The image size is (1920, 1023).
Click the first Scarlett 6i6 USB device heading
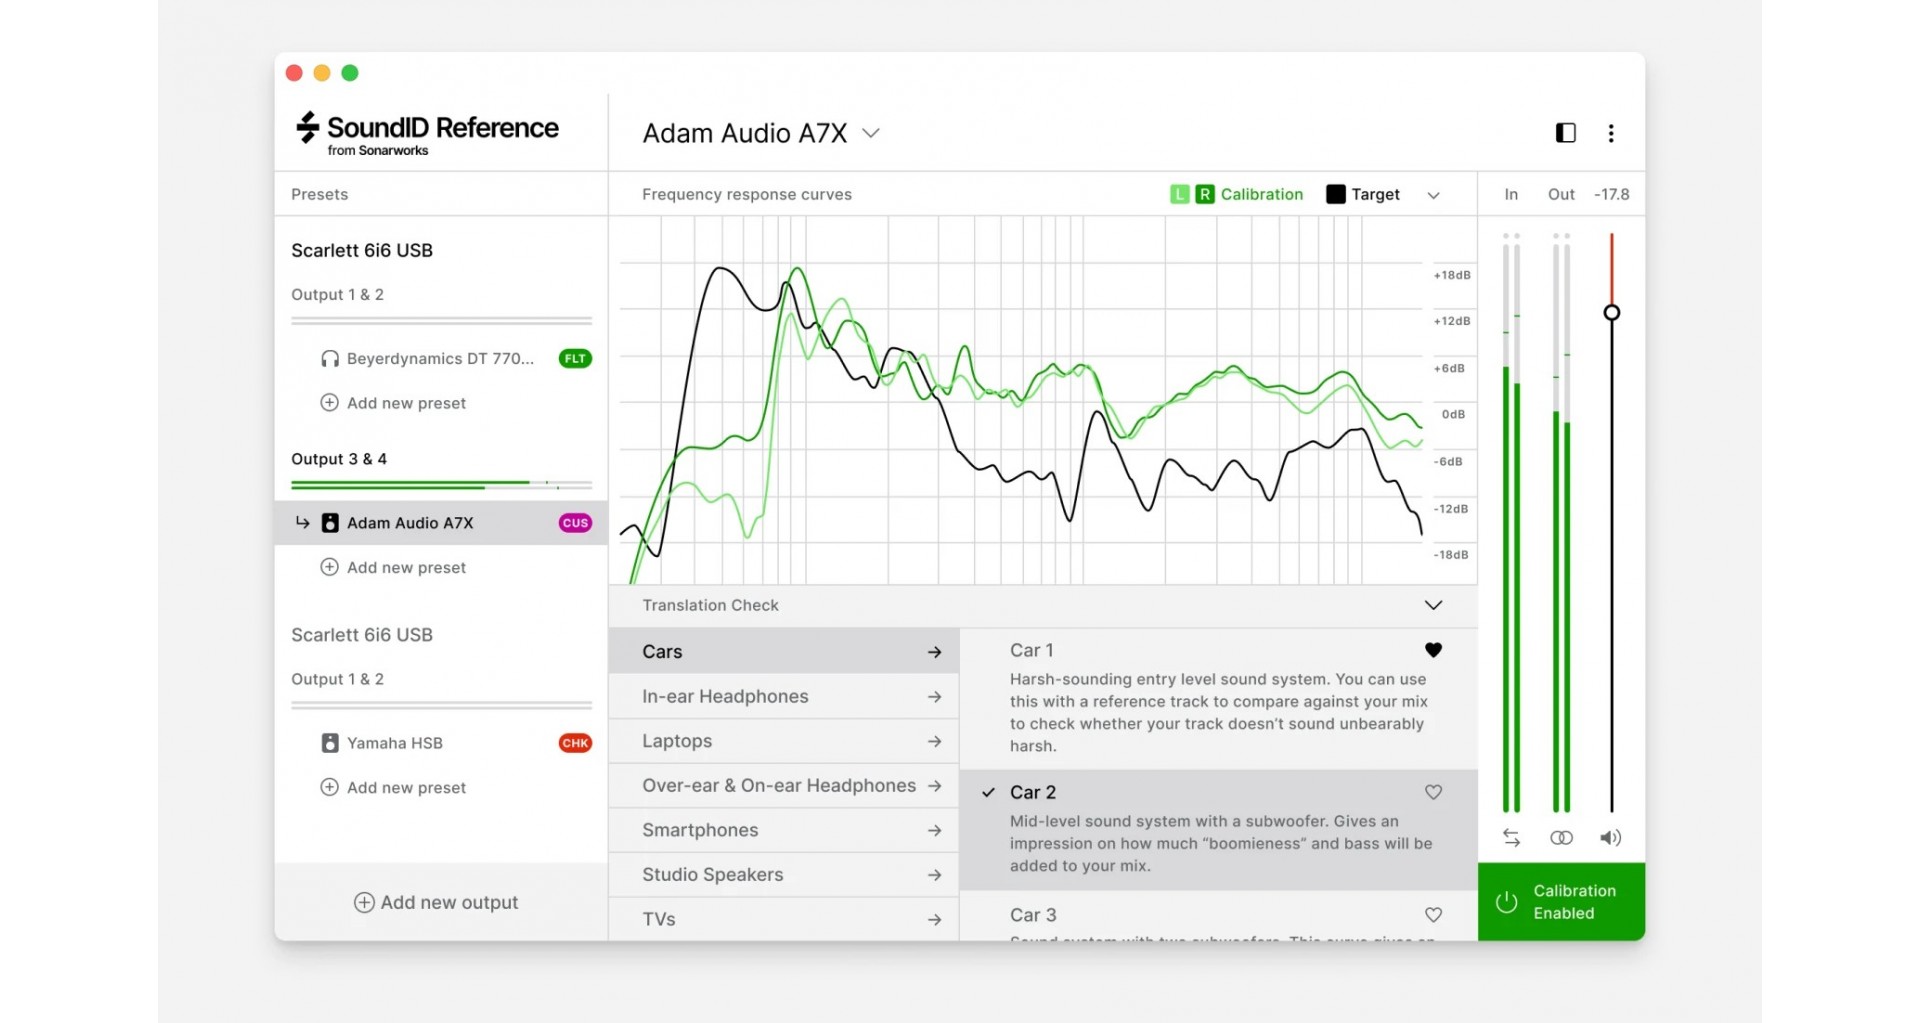(x=362, y=250)
